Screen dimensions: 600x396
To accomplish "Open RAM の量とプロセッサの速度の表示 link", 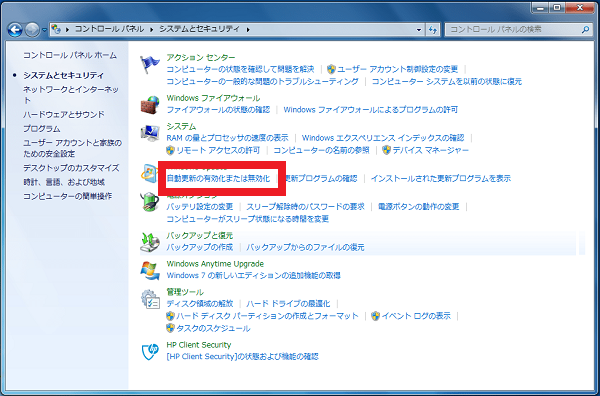I will 227,138.
